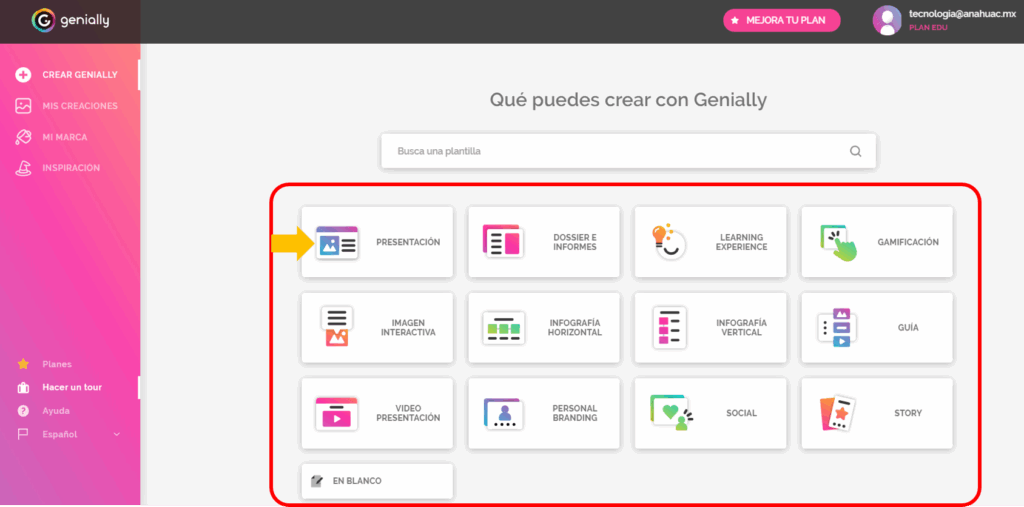Select the Infografía Horizontal icon

tap(503, 328)
